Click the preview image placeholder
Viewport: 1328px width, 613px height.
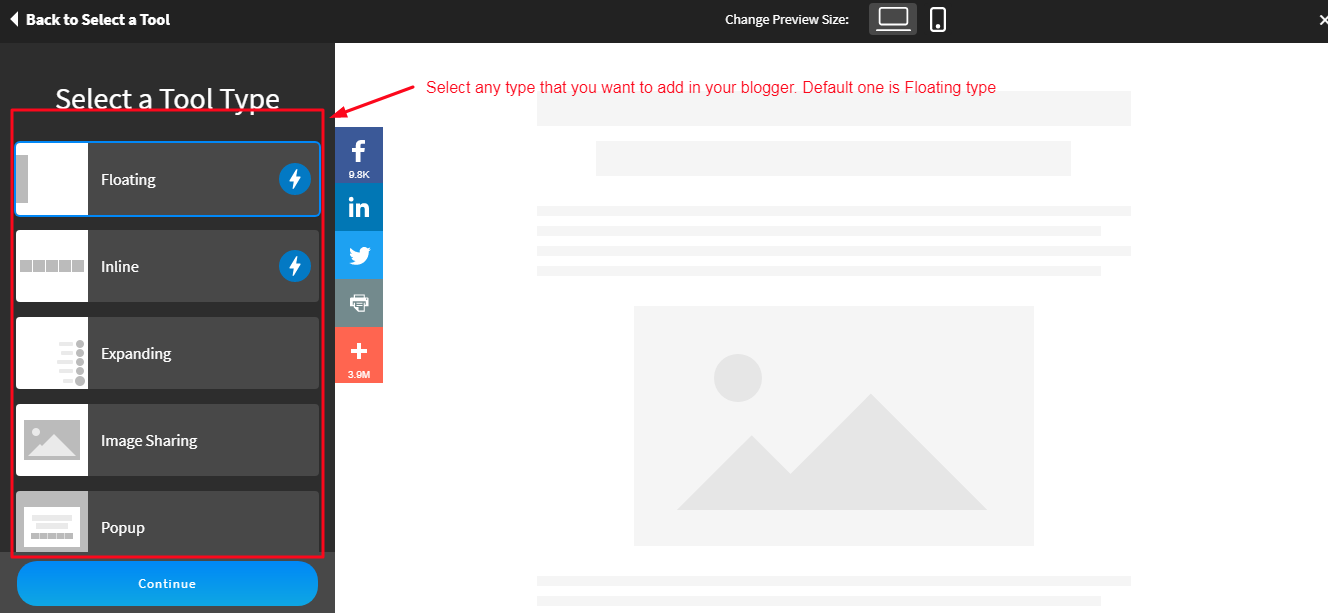click(x=833, y=426)
